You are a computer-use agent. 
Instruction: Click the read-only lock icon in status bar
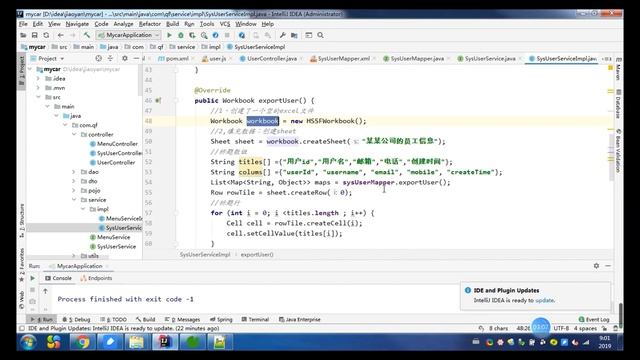[604, 328]
